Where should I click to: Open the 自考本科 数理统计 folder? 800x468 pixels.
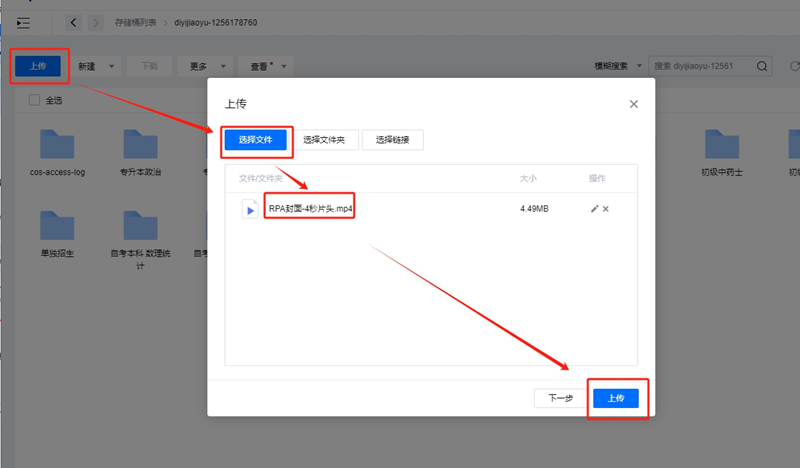(140, 240)
